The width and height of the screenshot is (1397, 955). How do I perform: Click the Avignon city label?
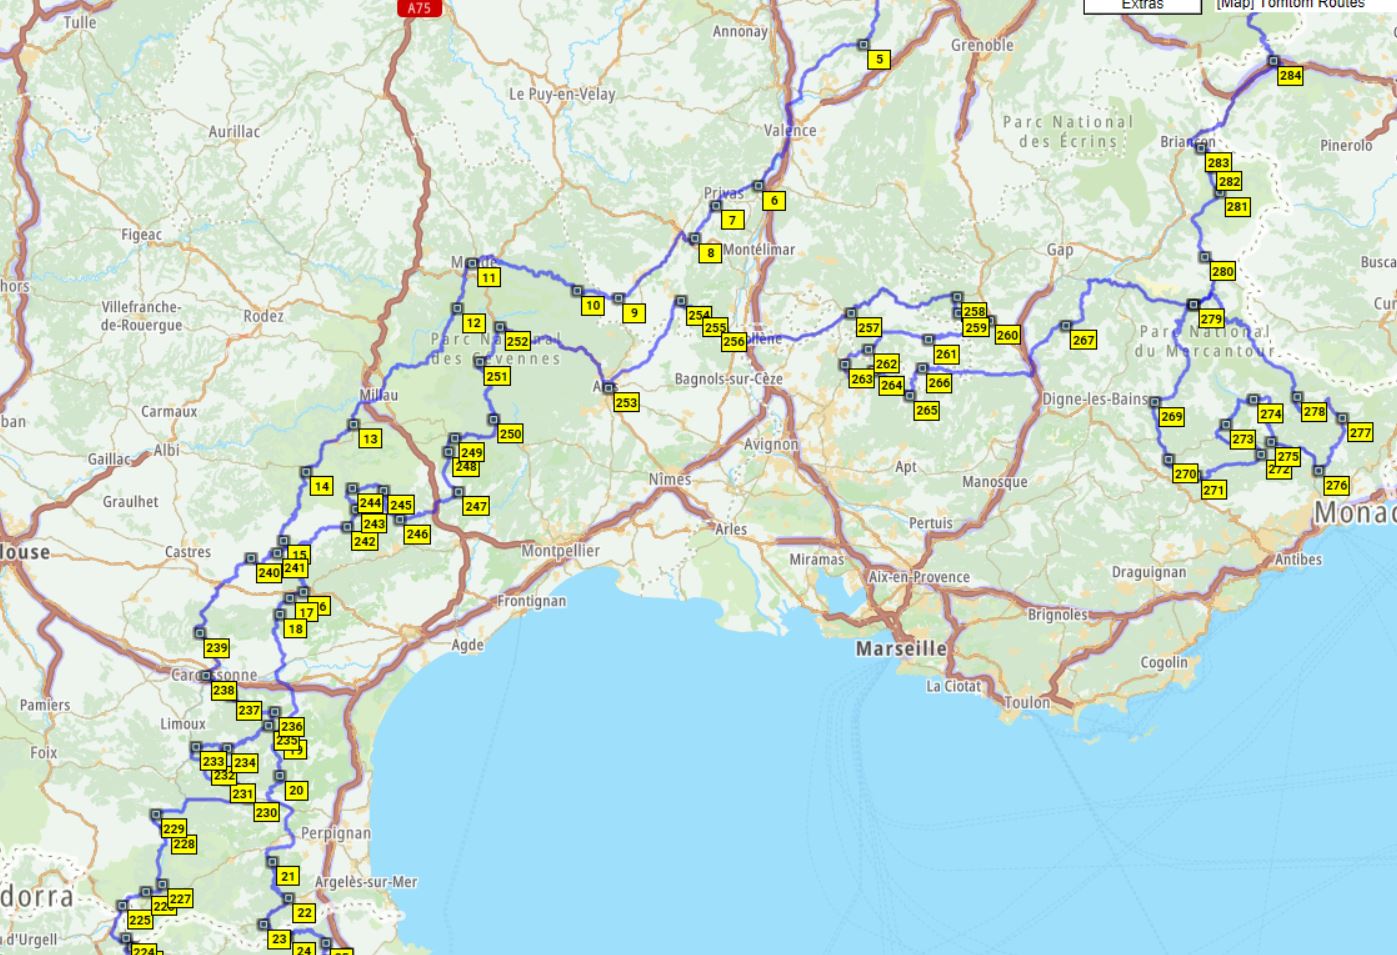(771, 444)
